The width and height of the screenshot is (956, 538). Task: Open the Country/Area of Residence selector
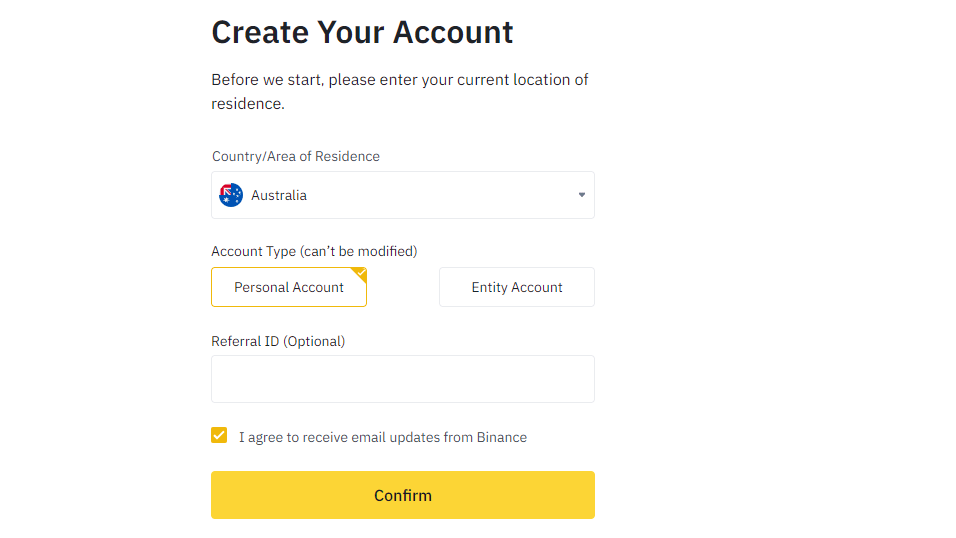[x=402, y=195]
